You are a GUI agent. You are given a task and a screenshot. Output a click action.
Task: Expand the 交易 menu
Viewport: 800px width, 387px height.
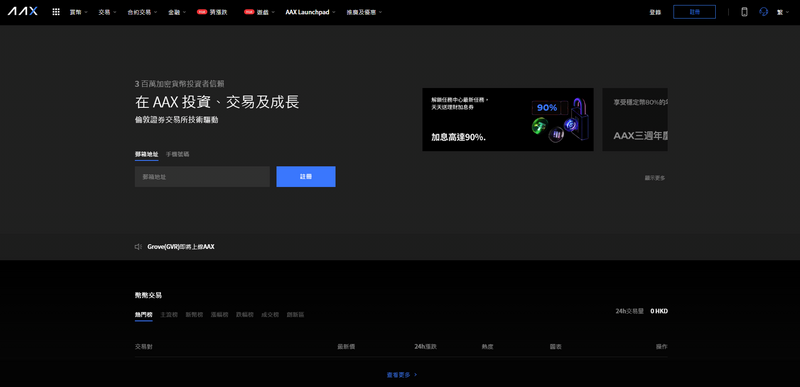pos(107,12)
